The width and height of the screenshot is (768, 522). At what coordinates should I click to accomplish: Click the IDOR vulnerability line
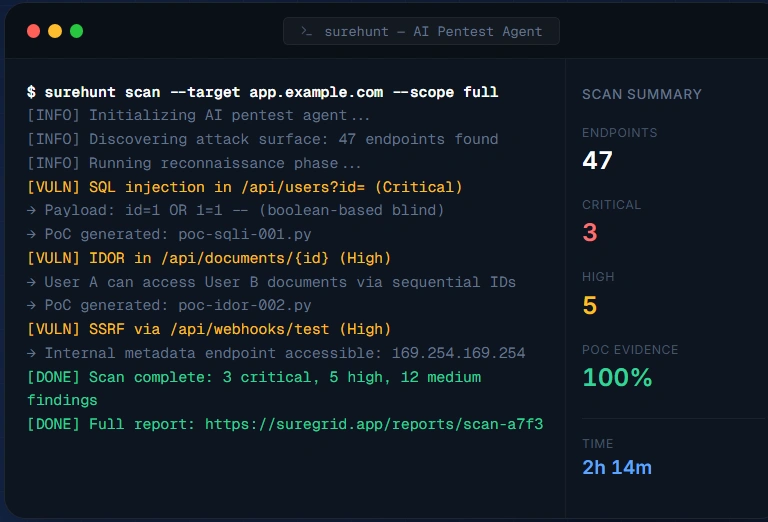(209, 258)
